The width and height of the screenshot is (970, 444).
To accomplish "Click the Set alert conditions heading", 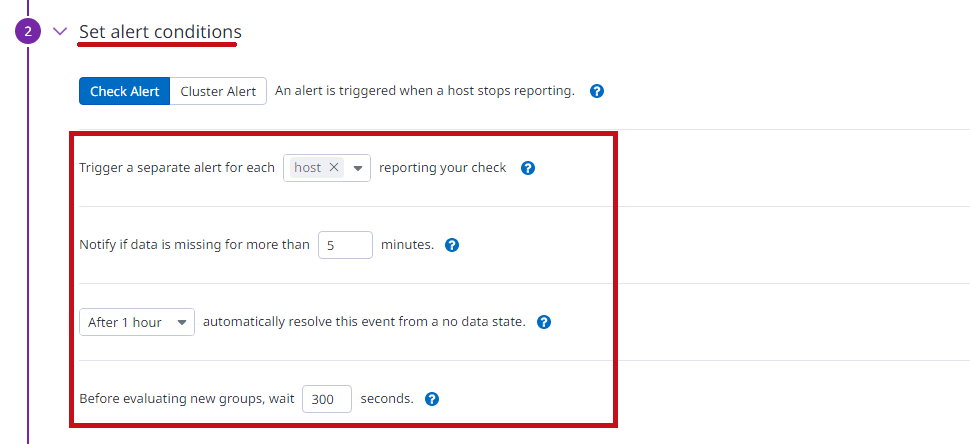I will coord(160,32).
